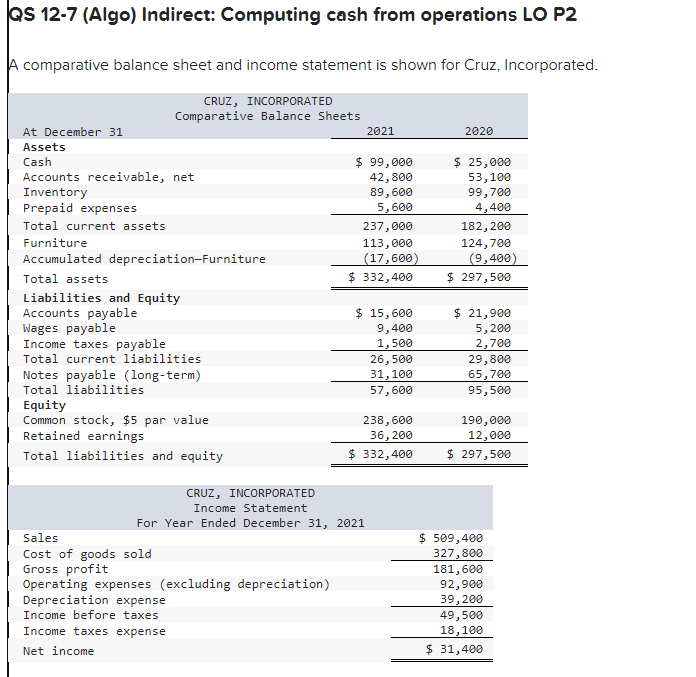Click Notes payable 2020 value 65,700

(489, 374)
